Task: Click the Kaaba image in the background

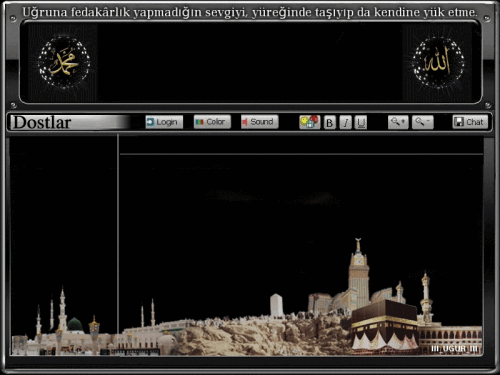Action: [x=383, y=323]
